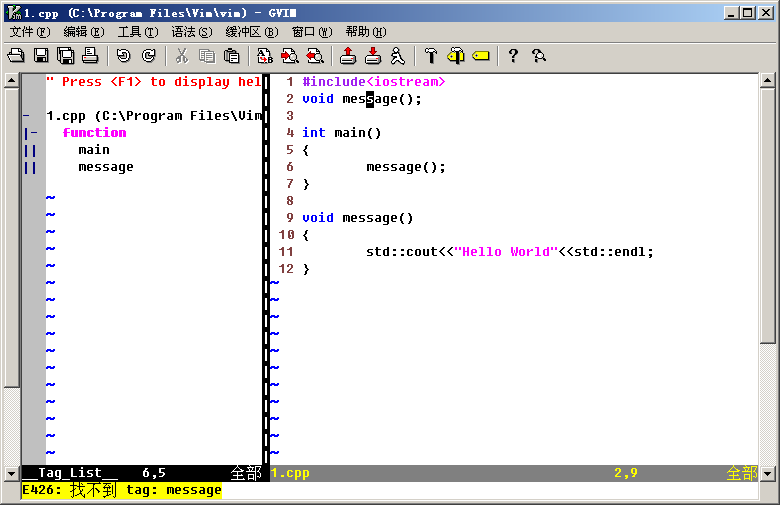780x512 pixels.
Task: Click the Find Help icon
Action: tap(539, 55)
